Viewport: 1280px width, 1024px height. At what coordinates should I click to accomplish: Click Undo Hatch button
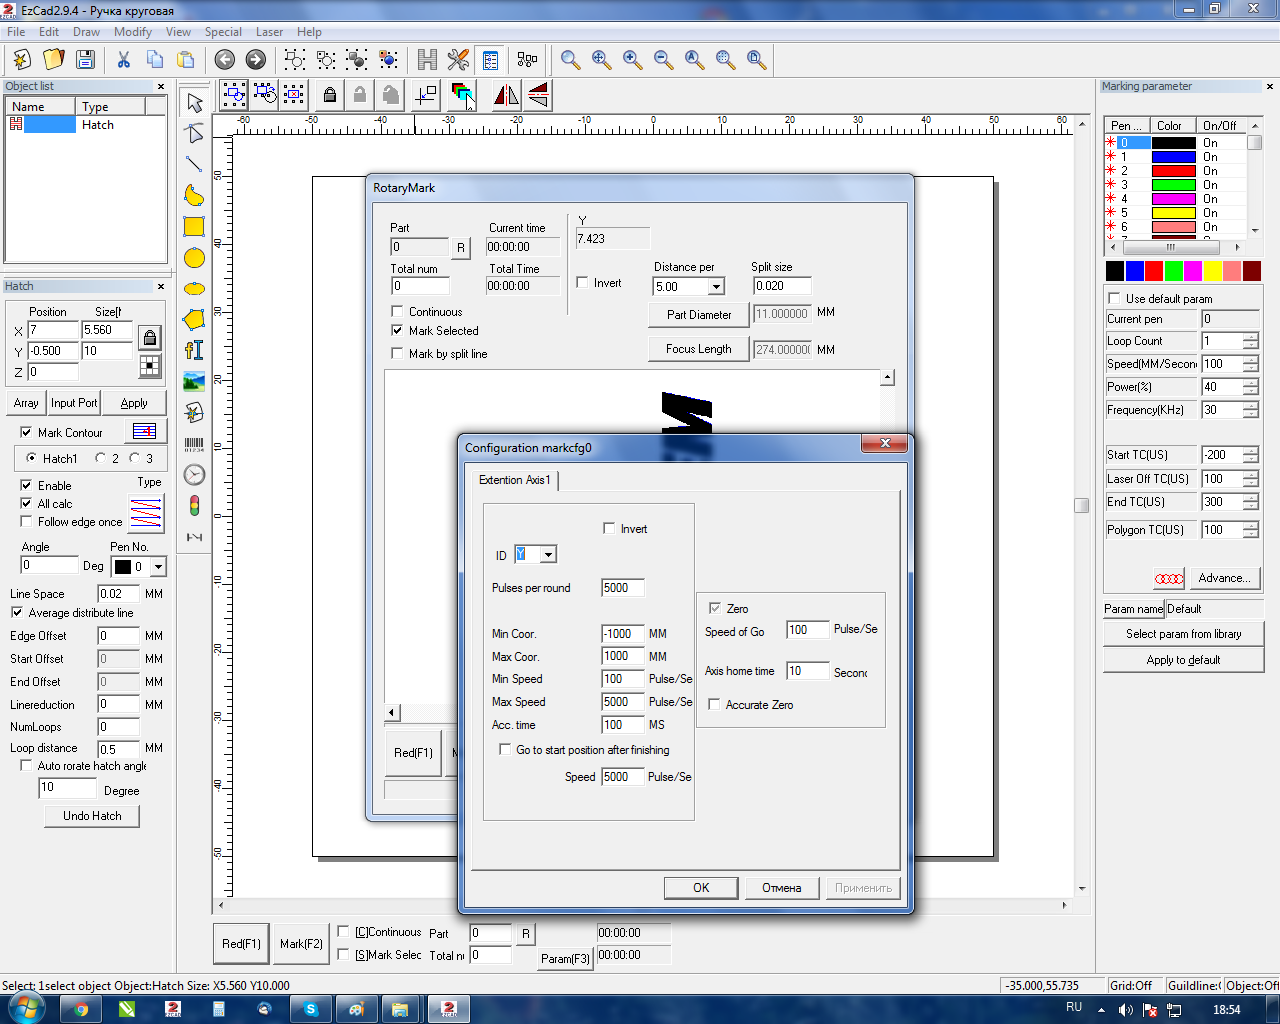(x=92, y=816)
